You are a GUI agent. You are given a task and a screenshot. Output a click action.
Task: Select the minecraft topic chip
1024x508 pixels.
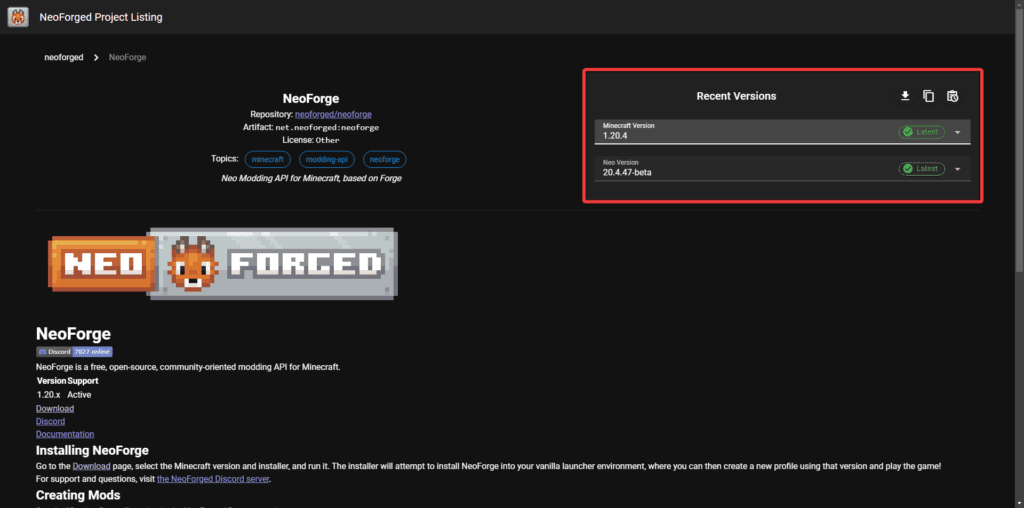click(267, 159)
